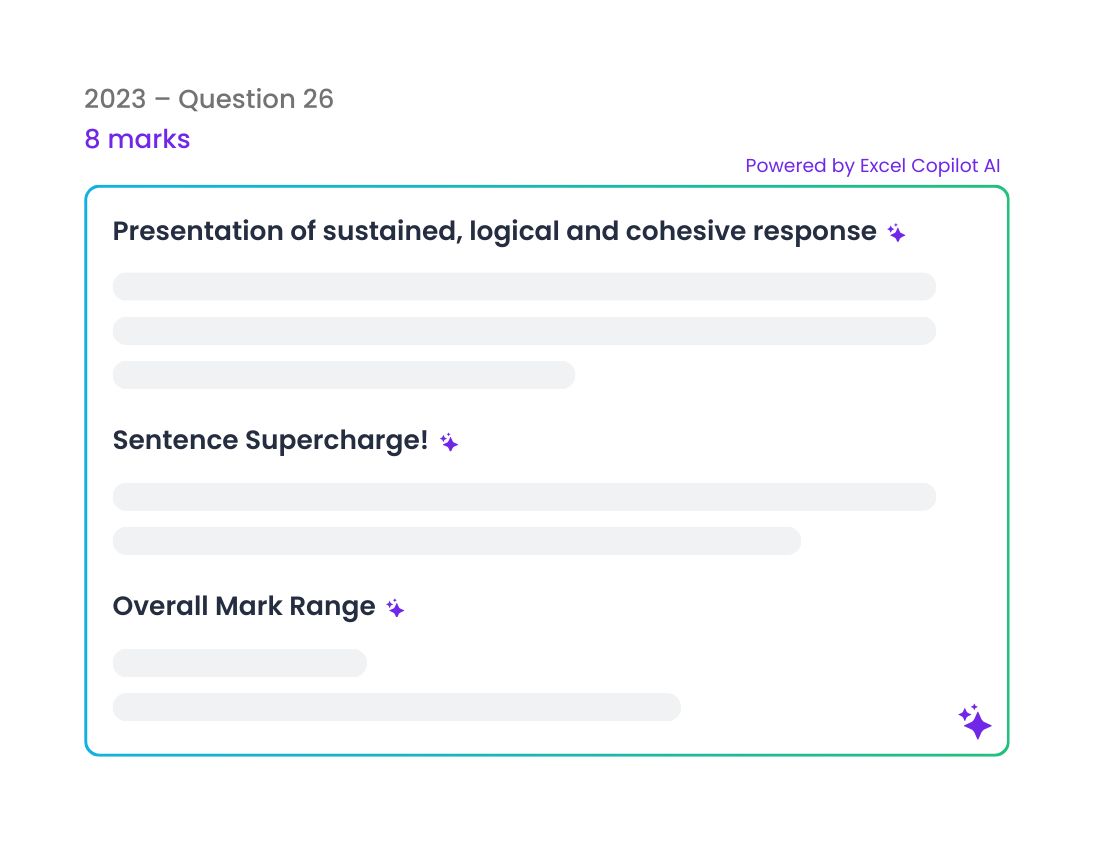Click first placeholder line under Presentation heading
Image resolution: width=1094 pixels, height=841 pixels.
tap(524, 287)
